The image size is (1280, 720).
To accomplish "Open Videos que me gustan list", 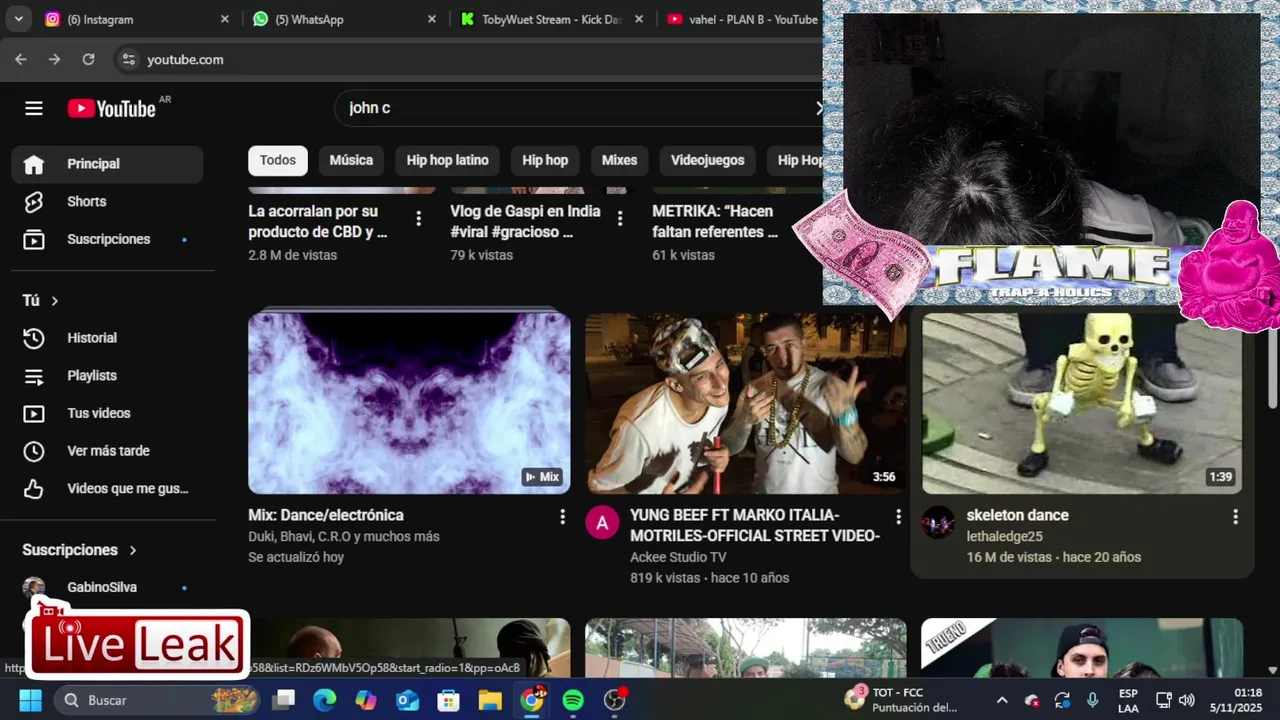I will (107, 489).
